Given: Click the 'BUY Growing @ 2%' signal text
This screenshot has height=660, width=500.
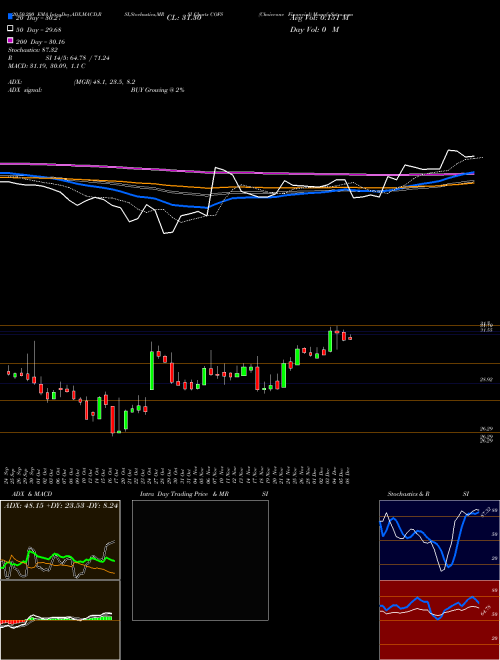Looking at the screenshot, I should coord(157,90).
